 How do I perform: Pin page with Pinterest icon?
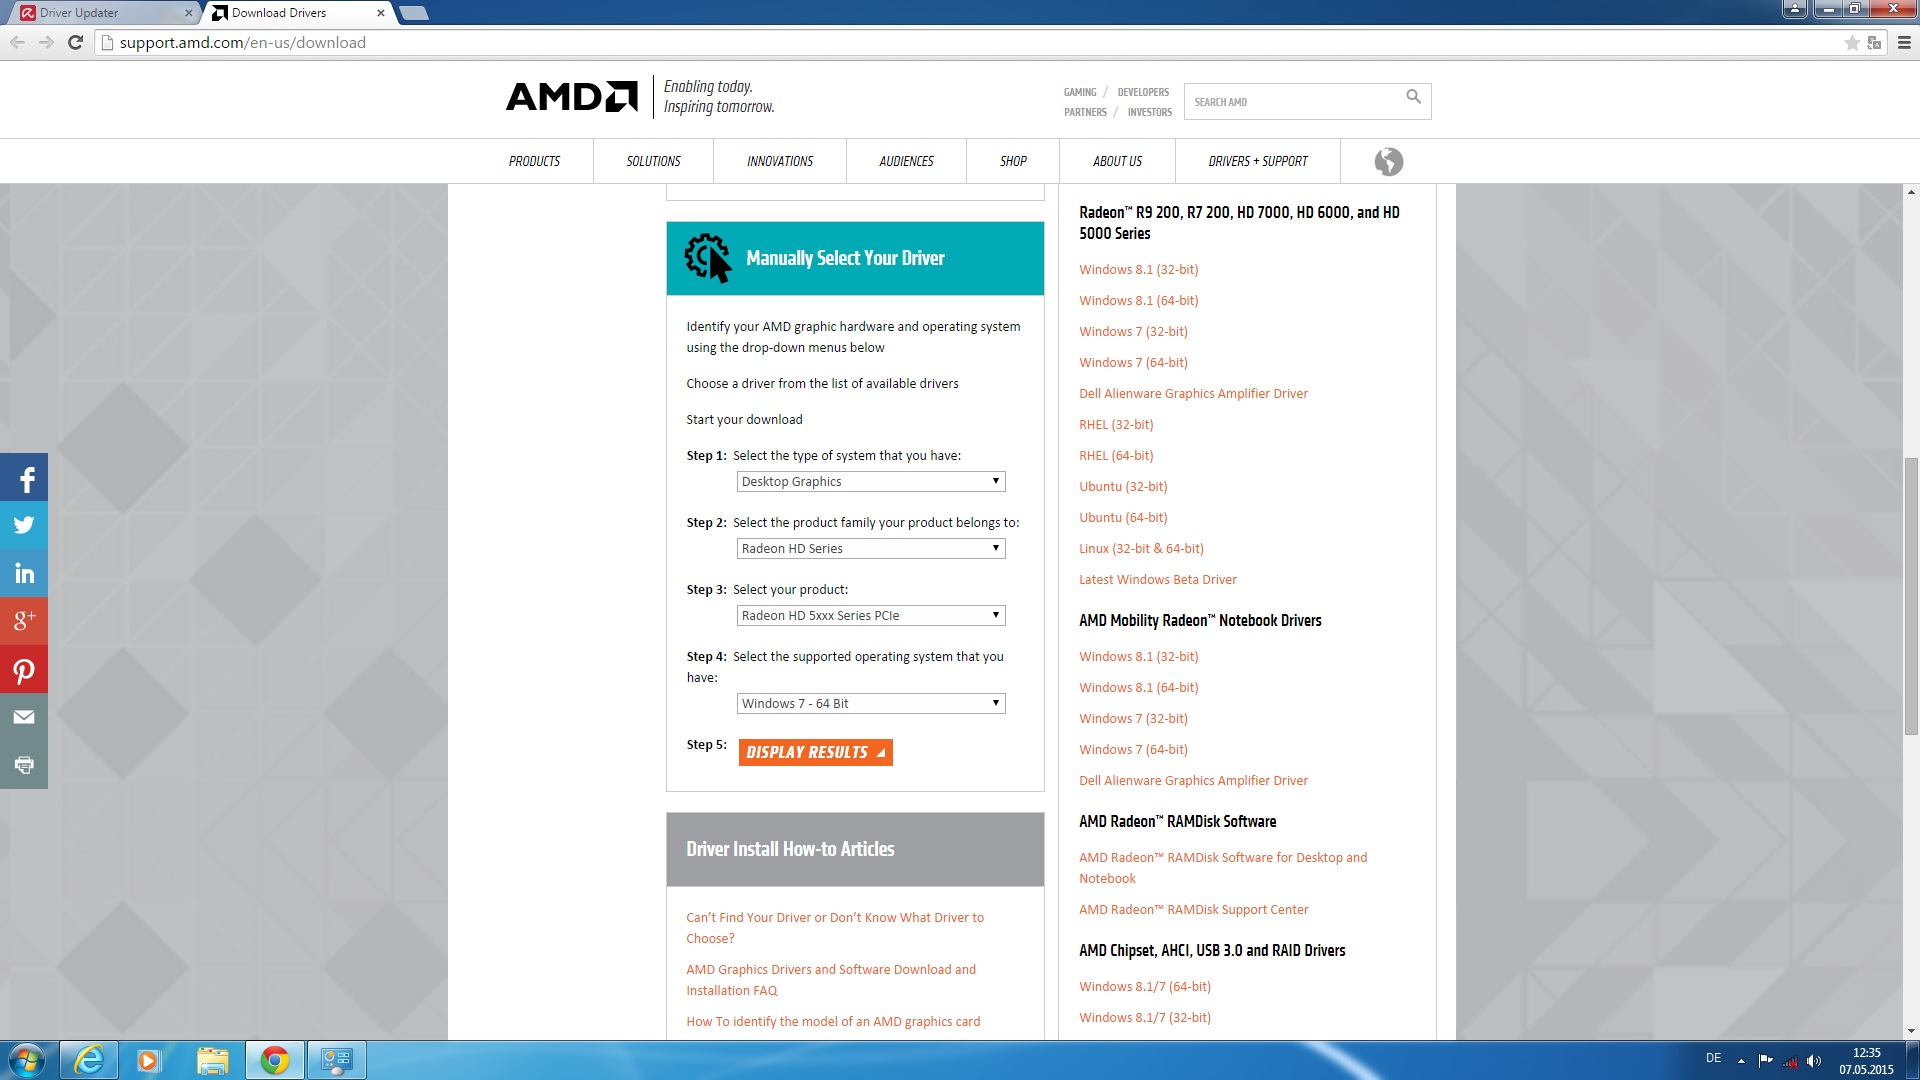(x=24, y=670)
